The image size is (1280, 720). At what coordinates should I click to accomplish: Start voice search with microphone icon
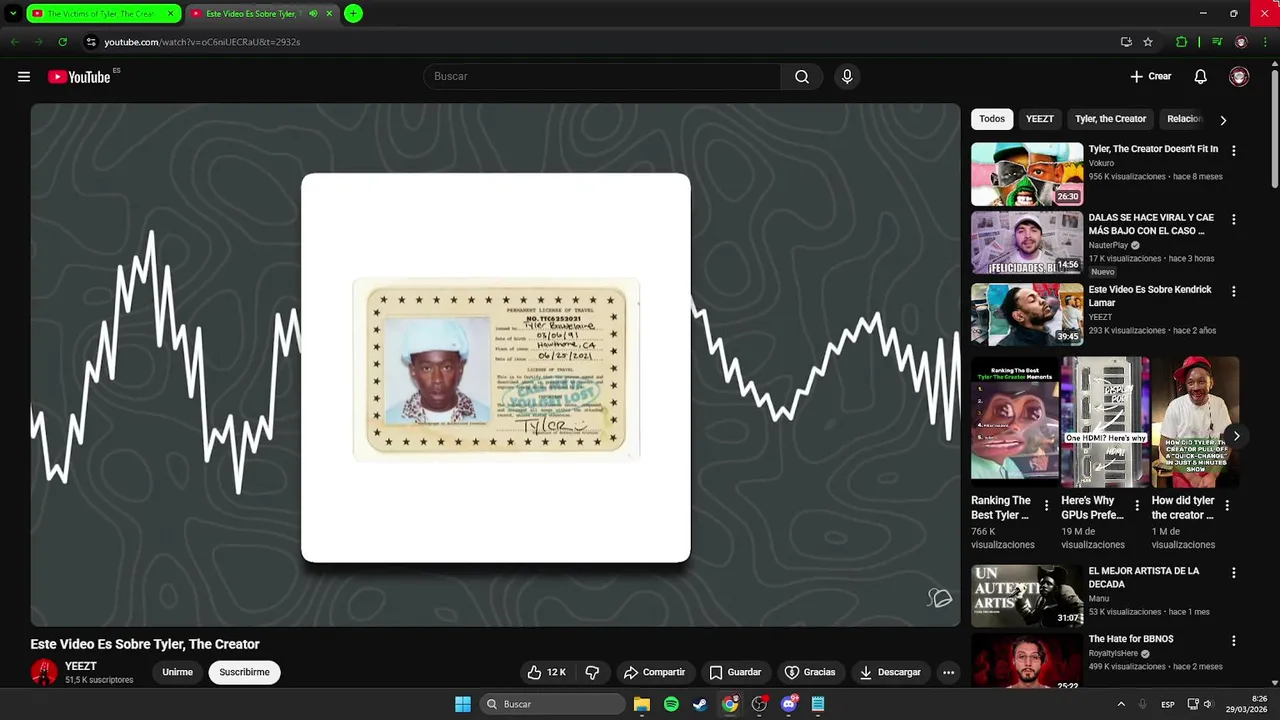[x=847, y=77]
